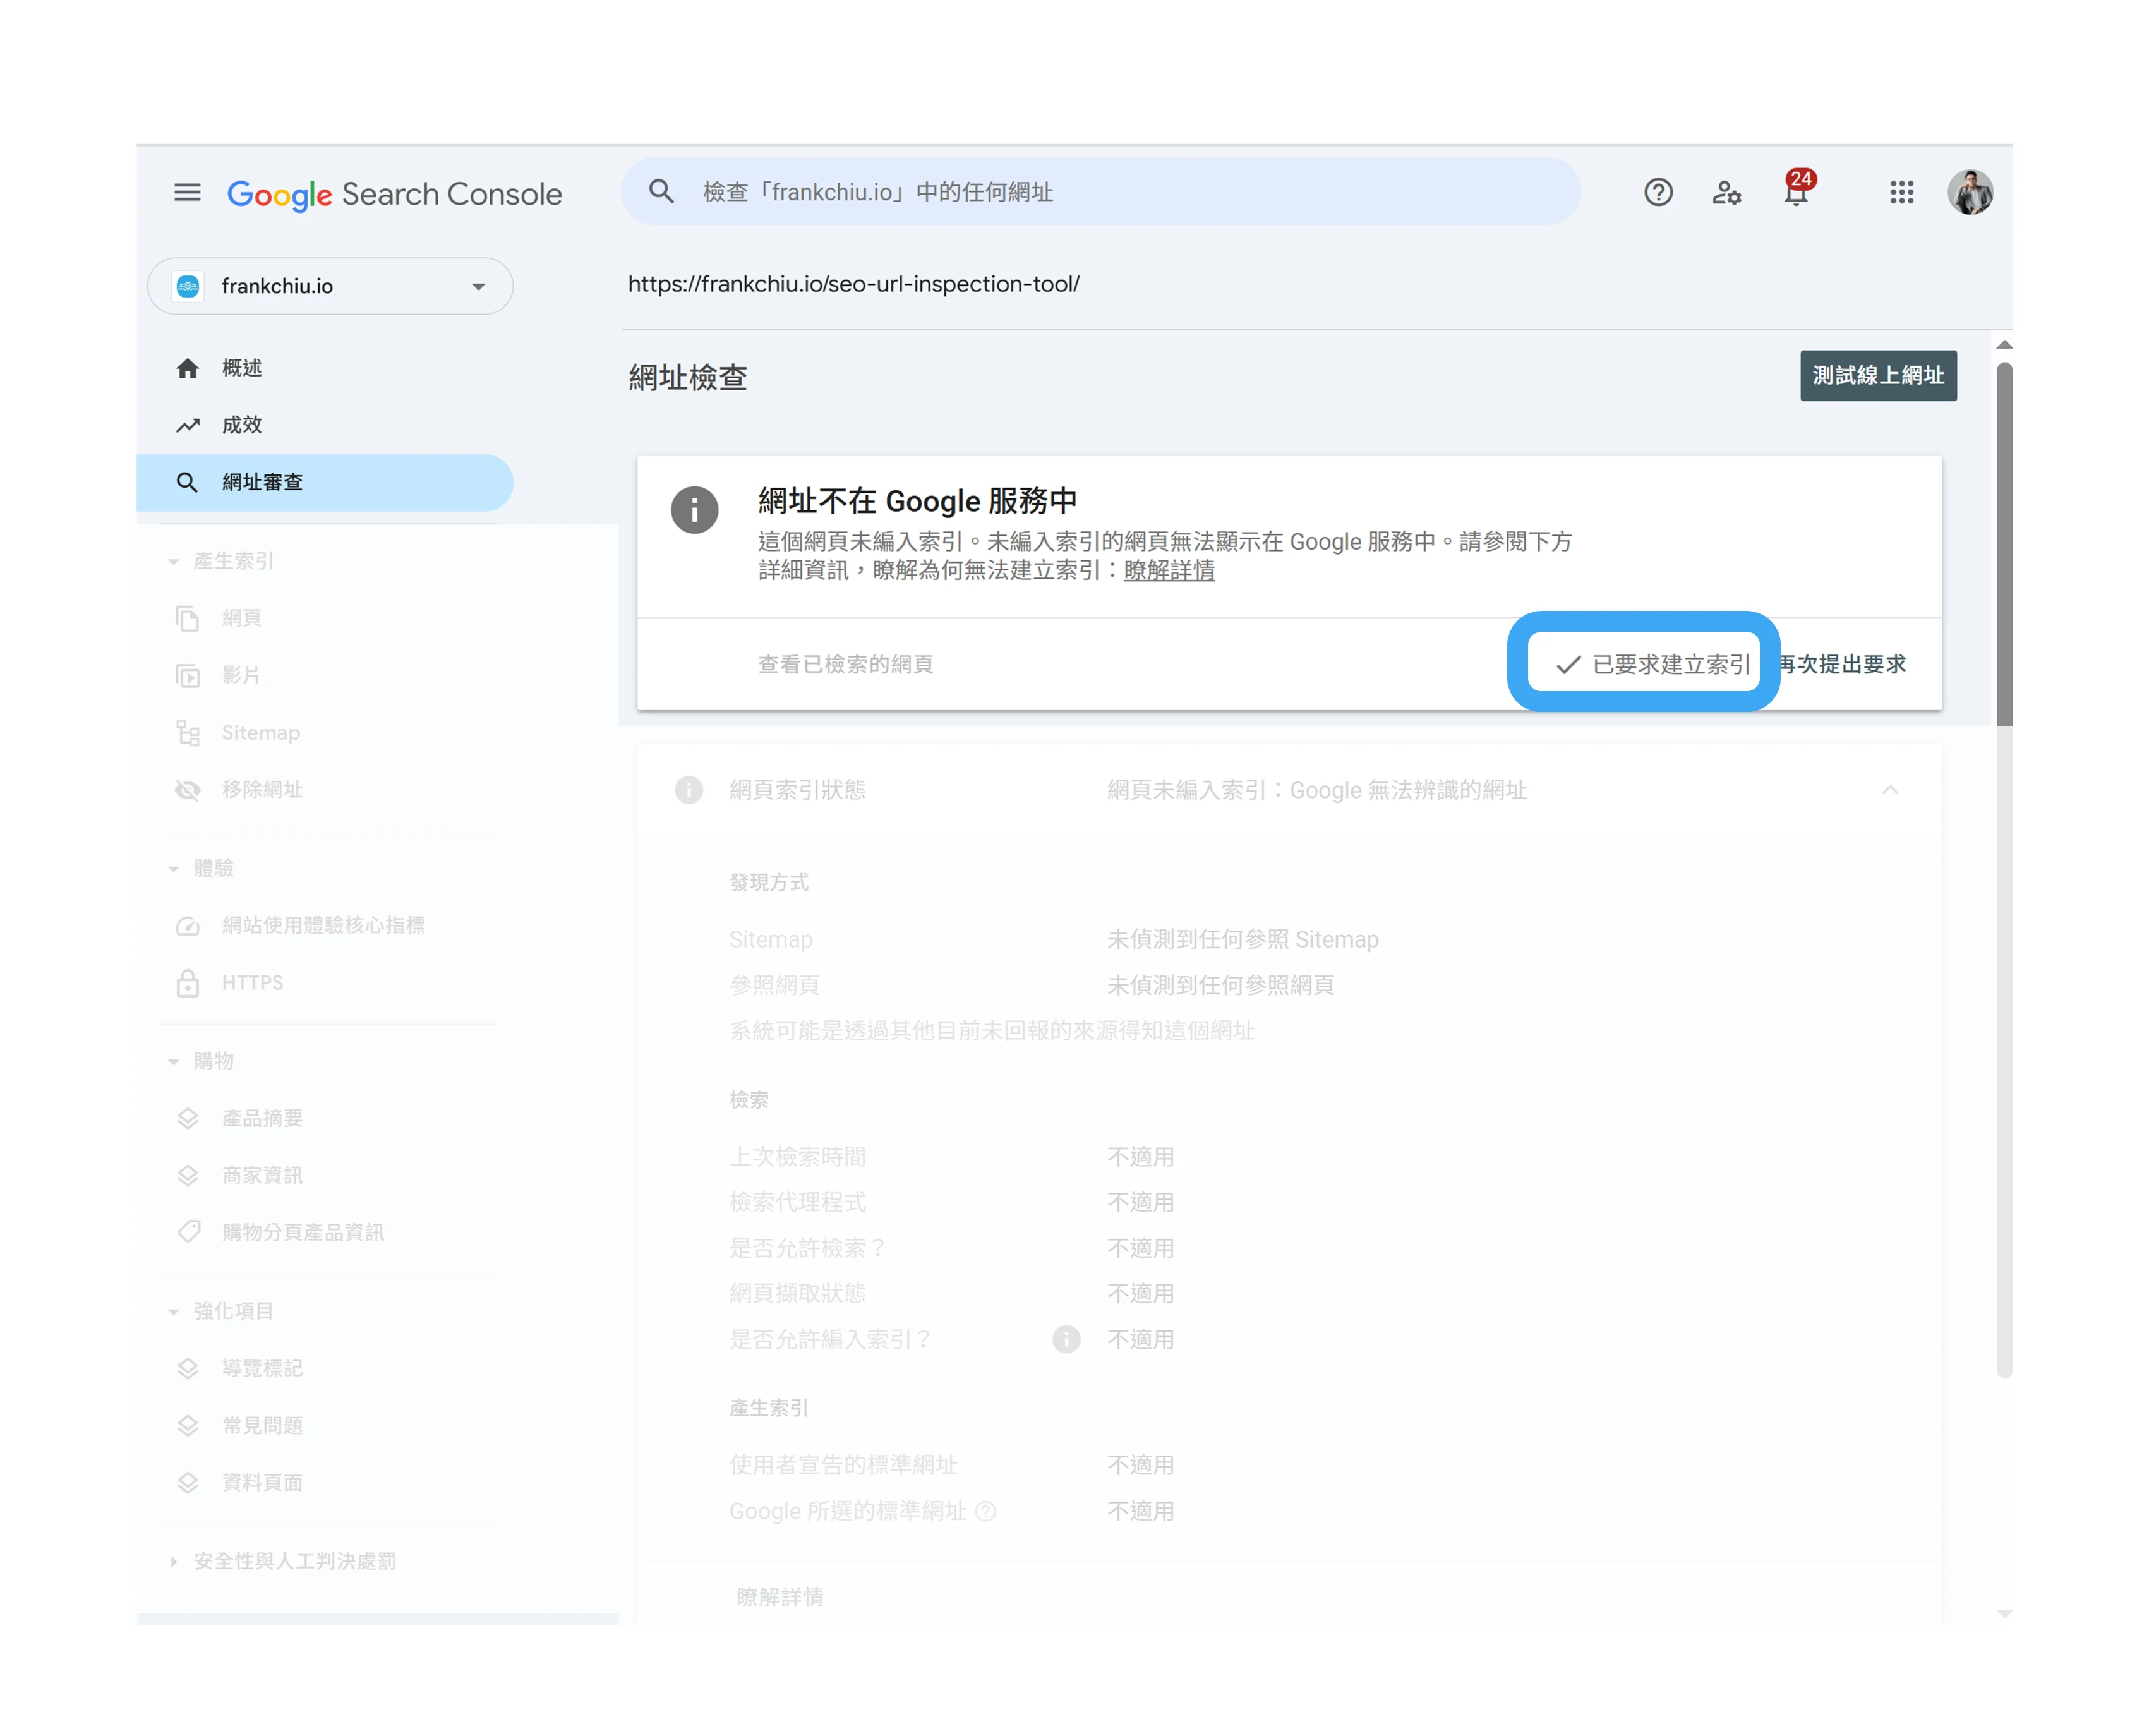2149x1736 pixels.
Task: Go to 概述 in sidebar
Action: 242,368
